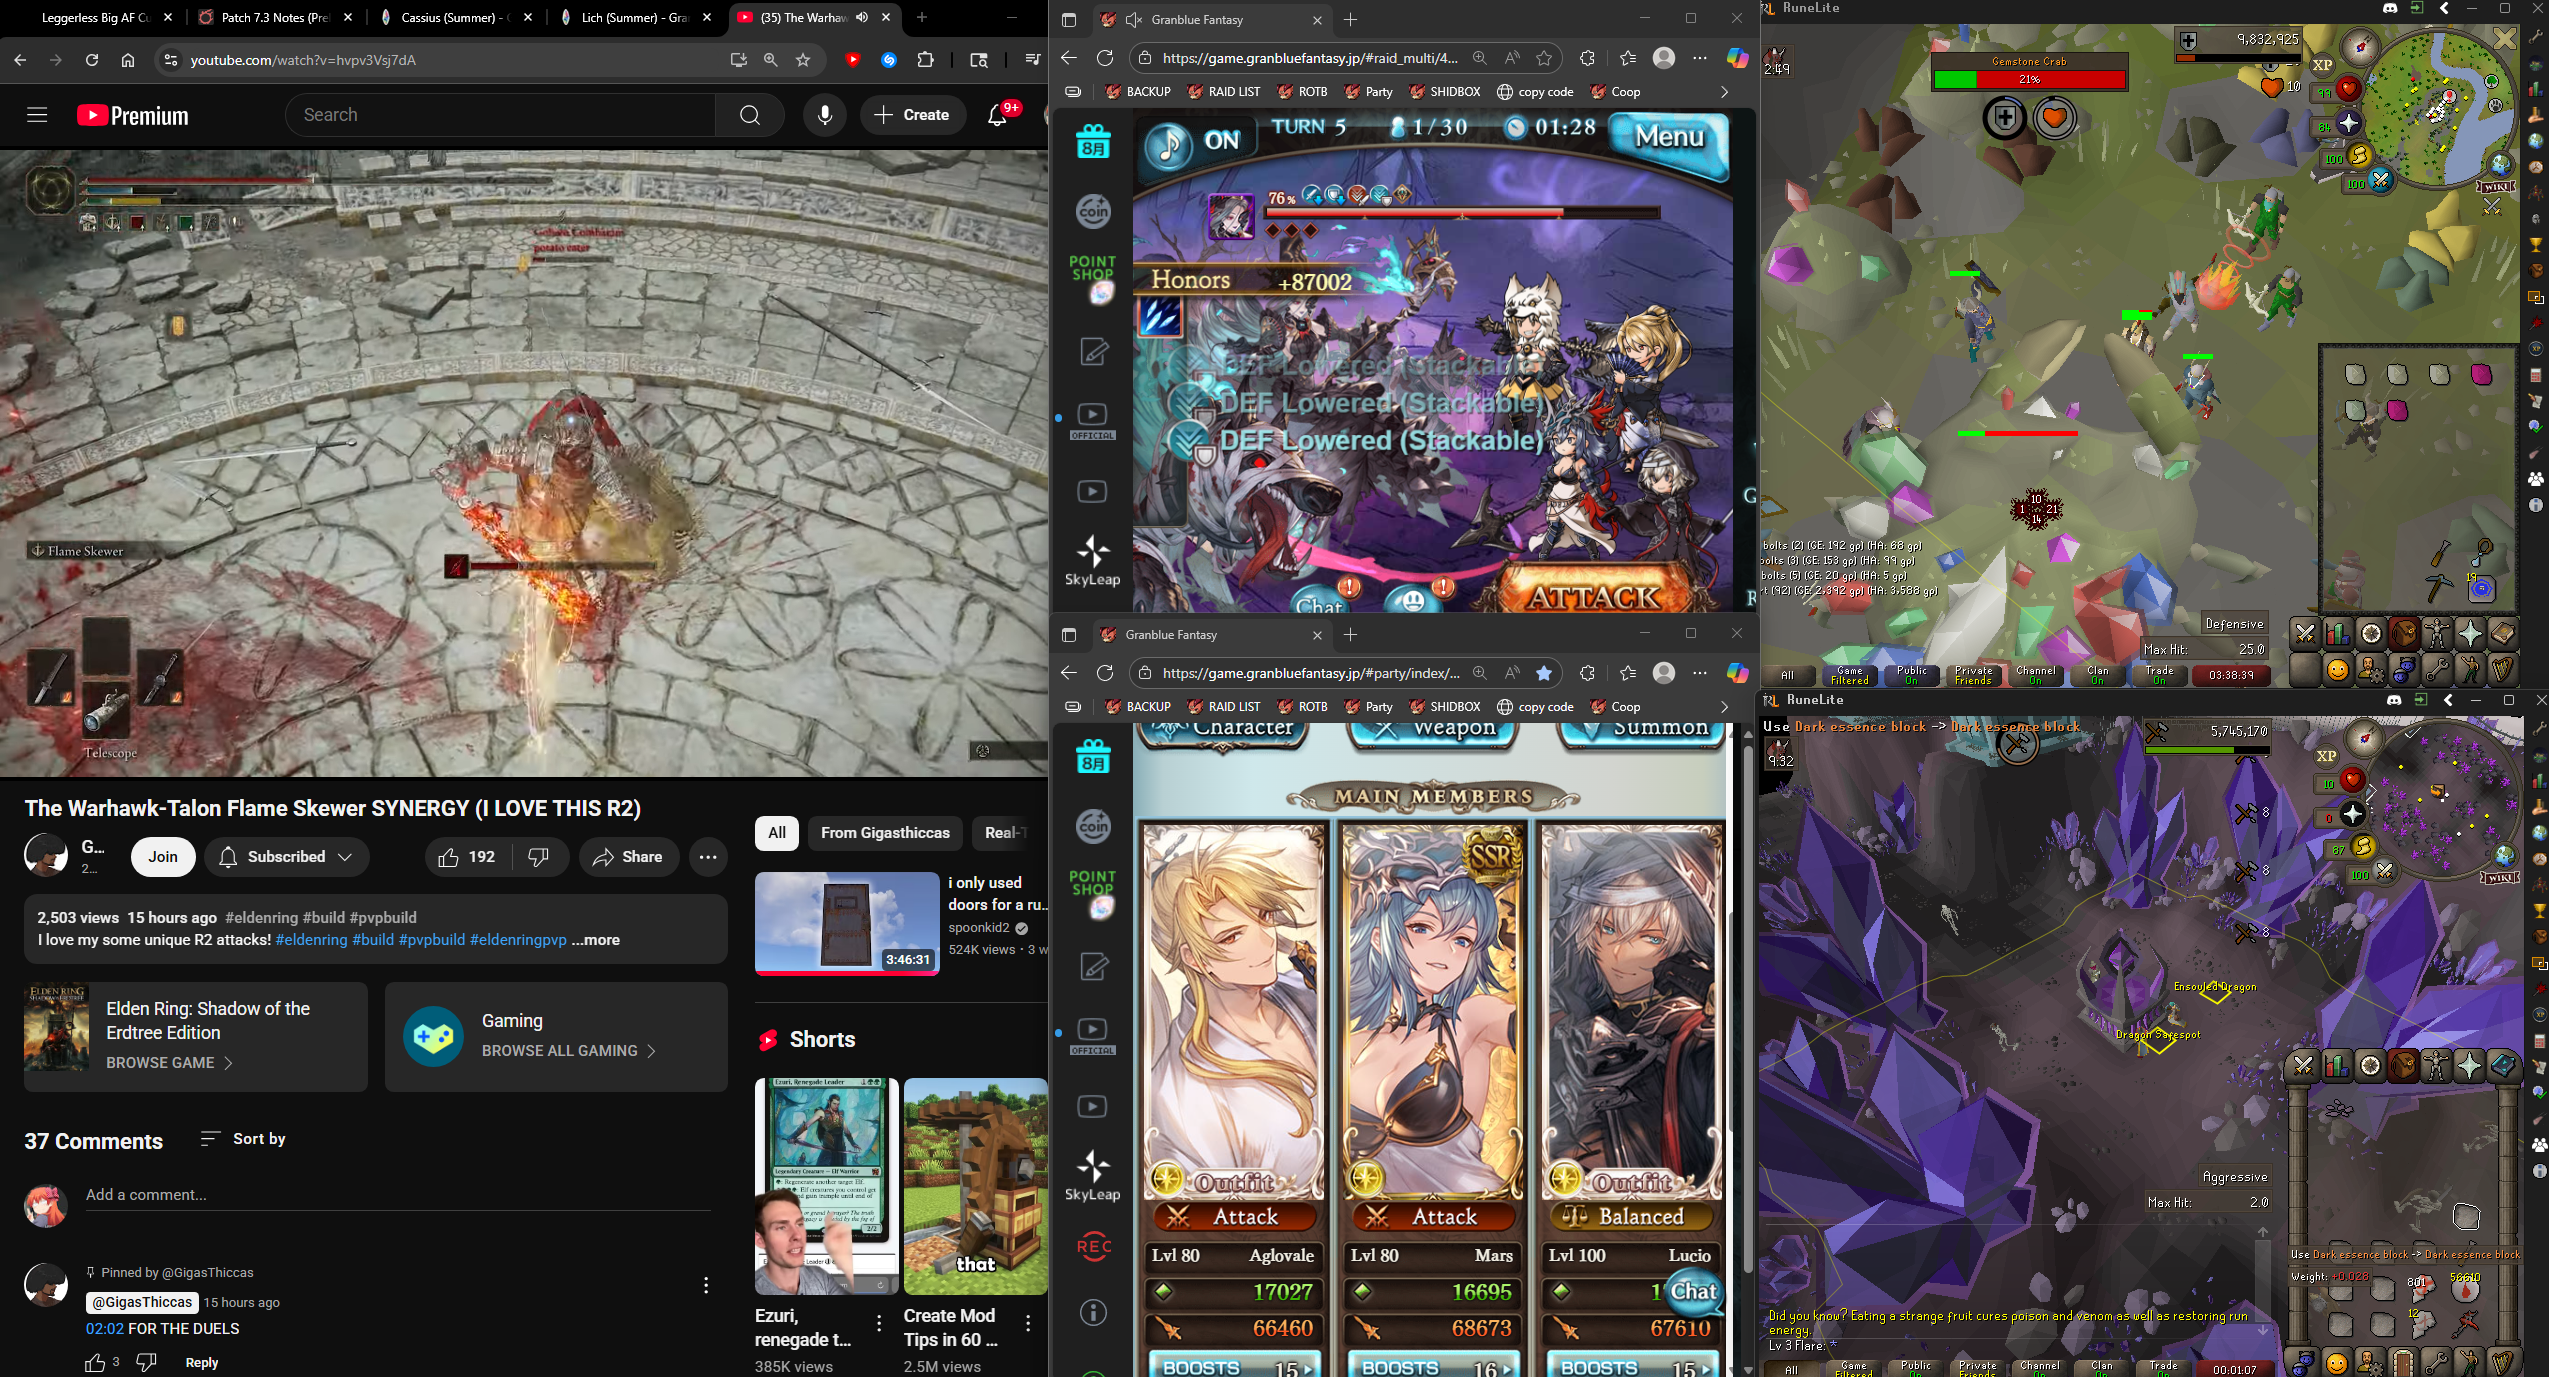The image size is (2549, 1377).
Task: Open wrench Settings tab in top RuneLite window
Action: (2437, 668)
